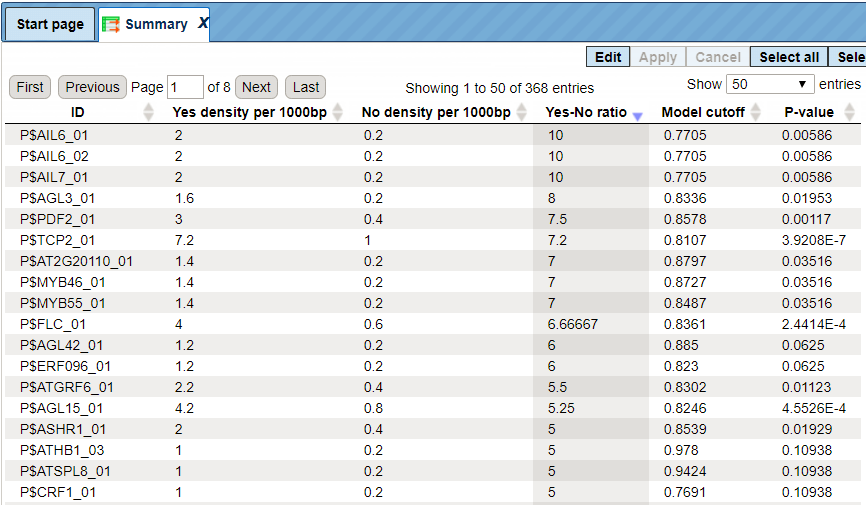Image resolution: width=866 pixels, height=505 pixels.
Task: Click the Previous page button
Action: (x=92, y=87)
